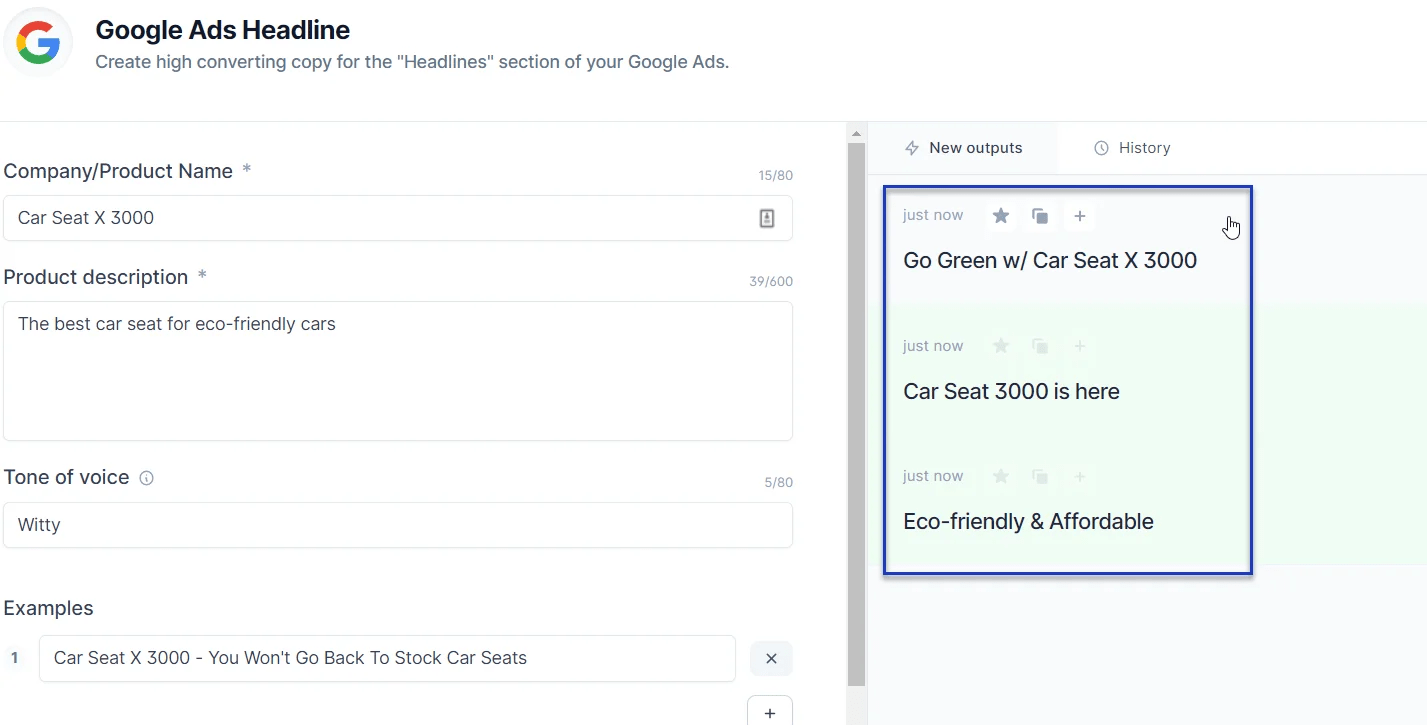The width and height of the screenshot is (1427, 725).
Task: Click the contact card icon in Company/Product Name field
Action: coord(767,218)
